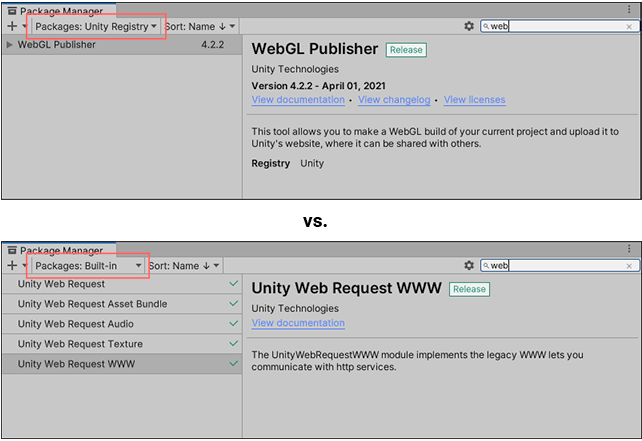Open the three-dot menu of the bottom Package Manager window
Viewport: 642px width, 441px height.
(629, 248)
